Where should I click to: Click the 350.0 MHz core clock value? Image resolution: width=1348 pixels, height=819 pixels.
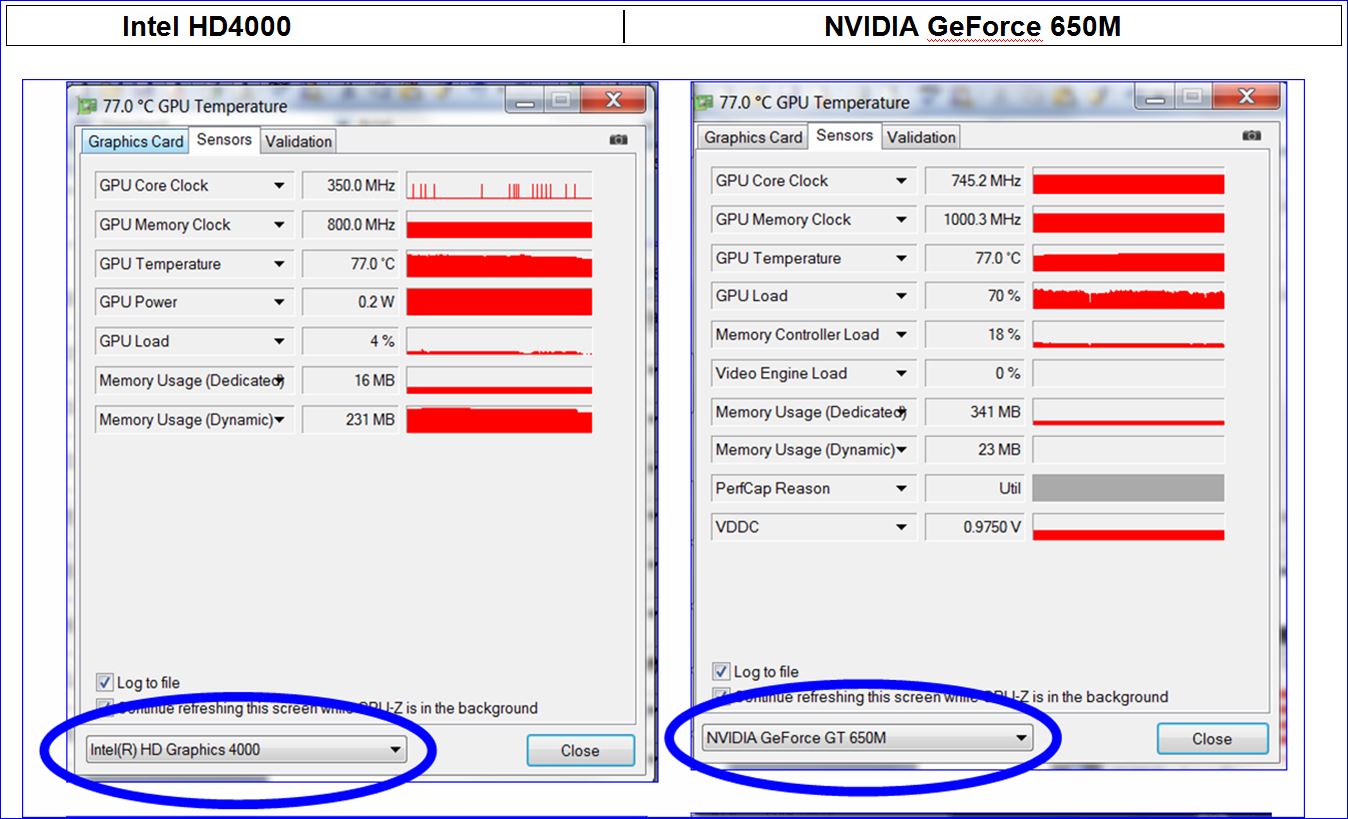(350, 186)
